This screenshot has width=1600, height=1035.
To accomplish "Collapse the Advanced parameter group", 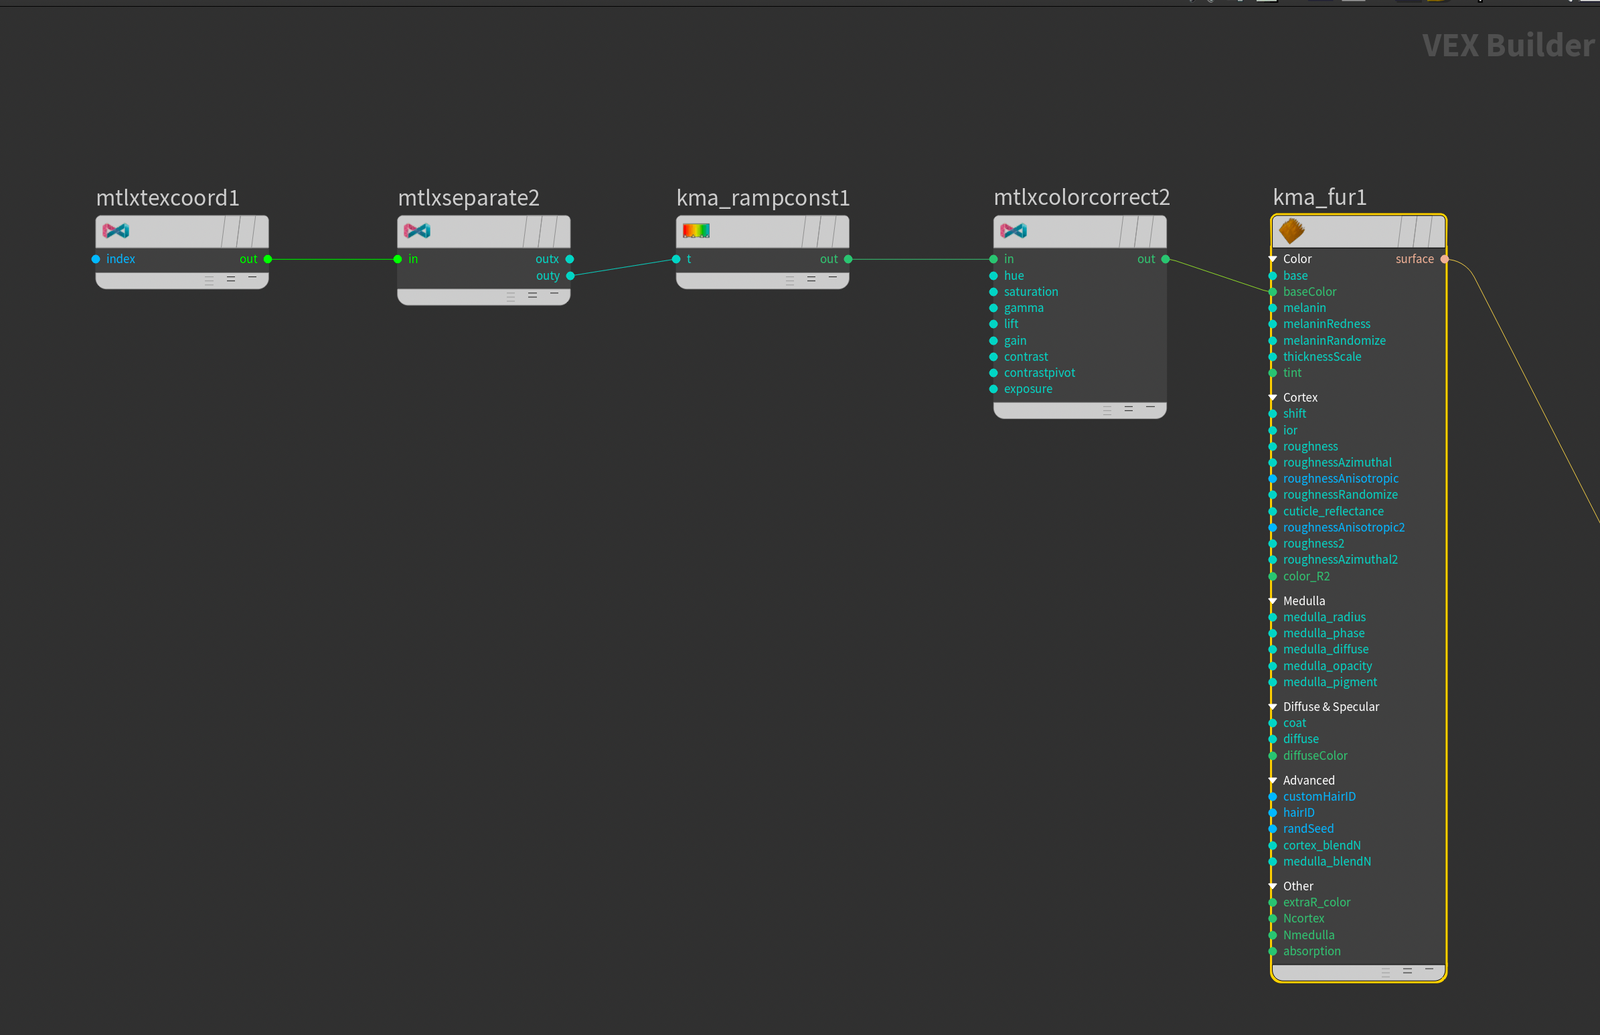I will [1273, 781].
